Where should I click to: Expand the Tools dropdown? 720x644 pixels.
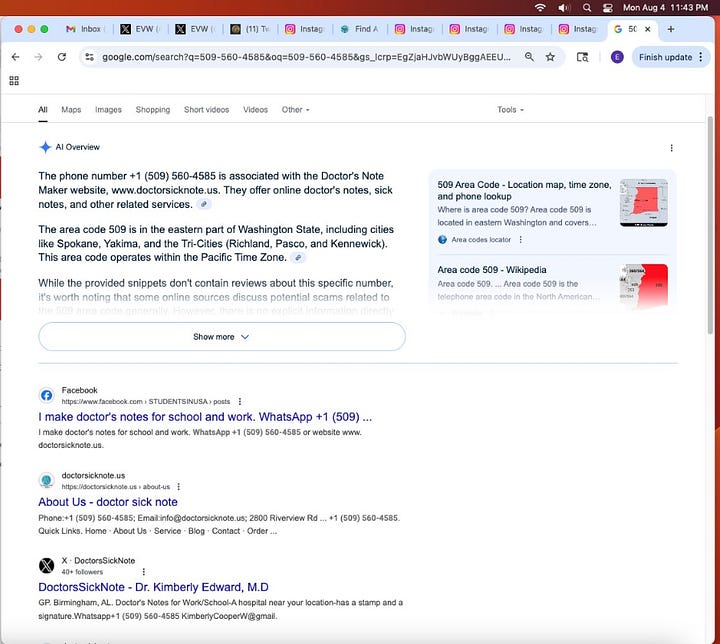click(x=510, y=110)
